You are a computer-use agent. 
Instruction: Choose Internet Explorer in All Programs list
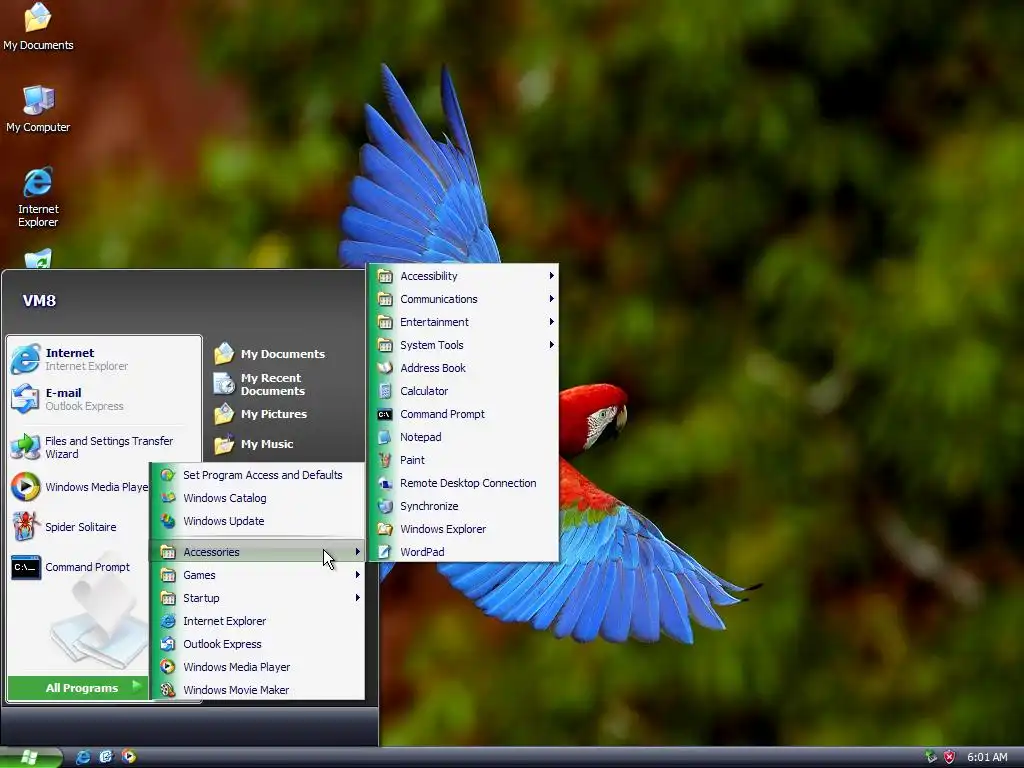tap(257, 621)
